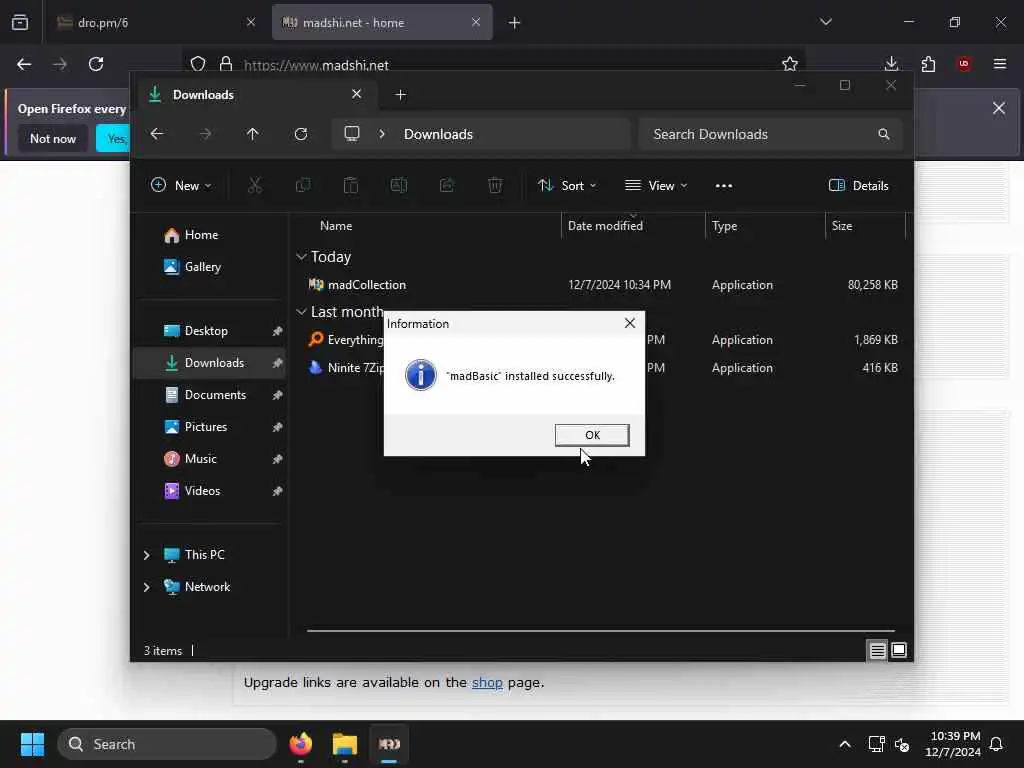Dismiss the Firefox notification bar
This screenshot has width=1024, height=768.
tap(999, 108)
